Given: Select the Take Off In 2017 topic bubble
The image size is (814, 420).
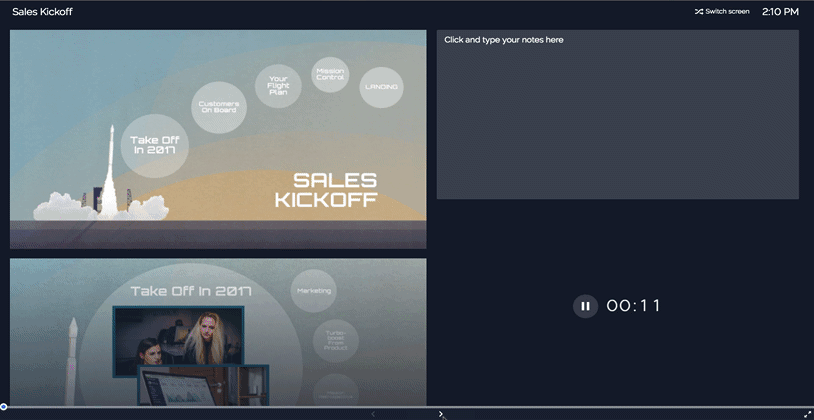Looking at the screenshot, I should tap(154, 146).
